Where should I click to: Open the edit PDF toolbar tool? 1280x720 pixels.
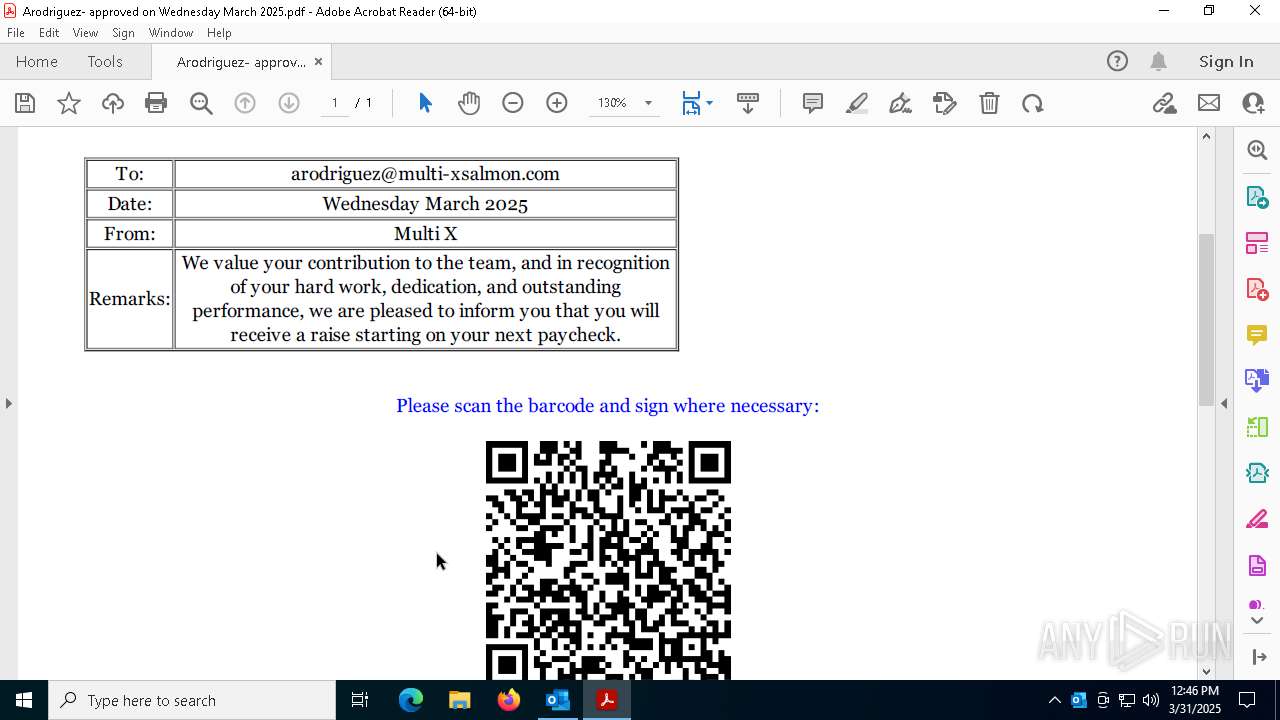point(945,103)
